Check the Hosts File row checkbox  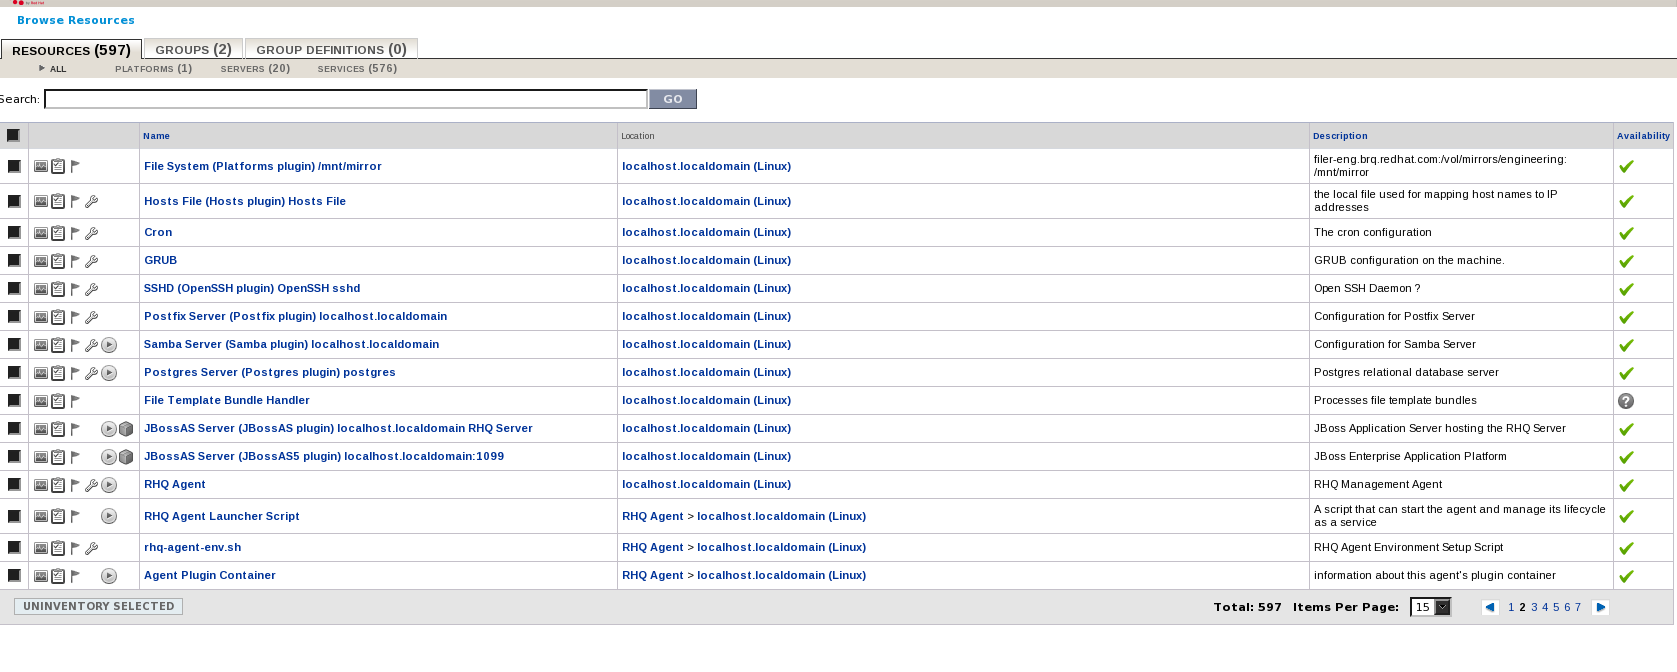pos(14,201)
